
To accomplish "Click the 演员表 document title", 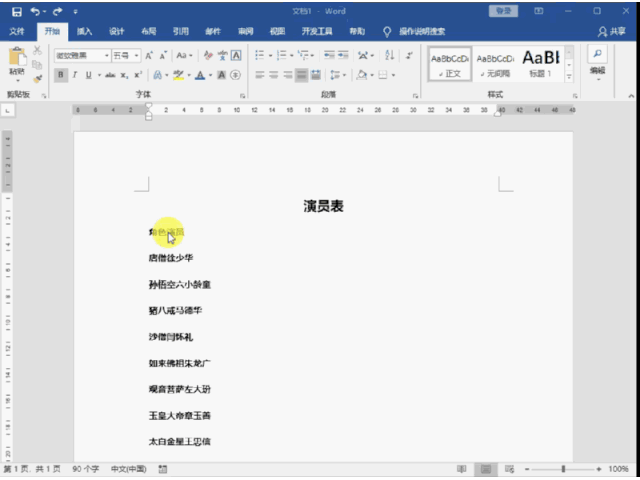I will tap(324, 206).
